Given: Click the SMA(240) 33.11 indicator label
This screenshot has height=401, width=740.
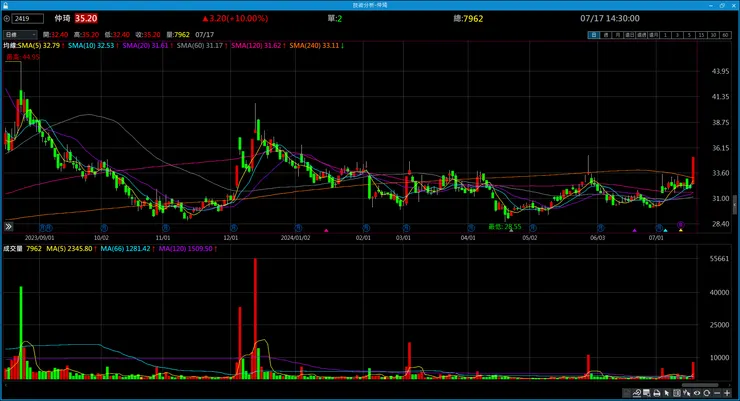Looking at the screenshot, I should (x=314, y=45).
